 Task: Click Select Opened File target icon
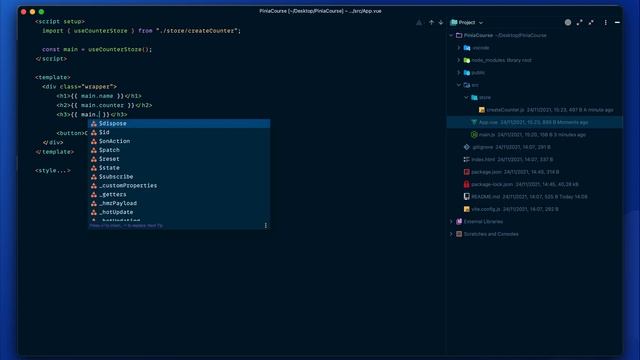tap(568, 22)
